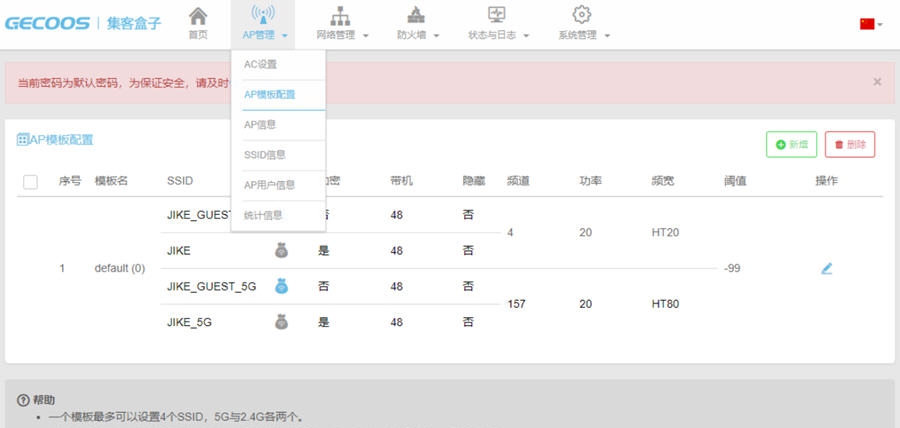Click the 频道 column header
Screen dimensions: 900x428
click(518, 181)
